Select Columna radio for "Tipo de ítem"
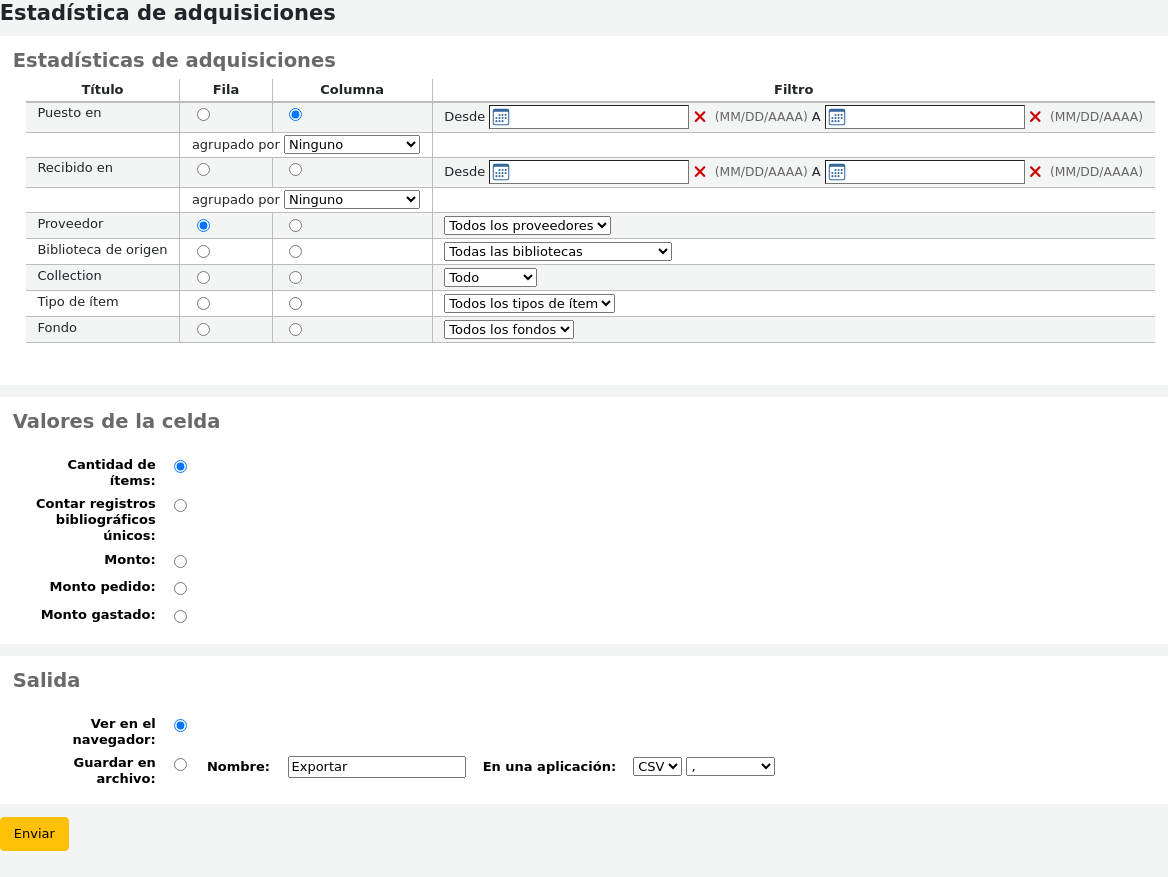This screenshot has width=1168, height=877. pos(295,303)
